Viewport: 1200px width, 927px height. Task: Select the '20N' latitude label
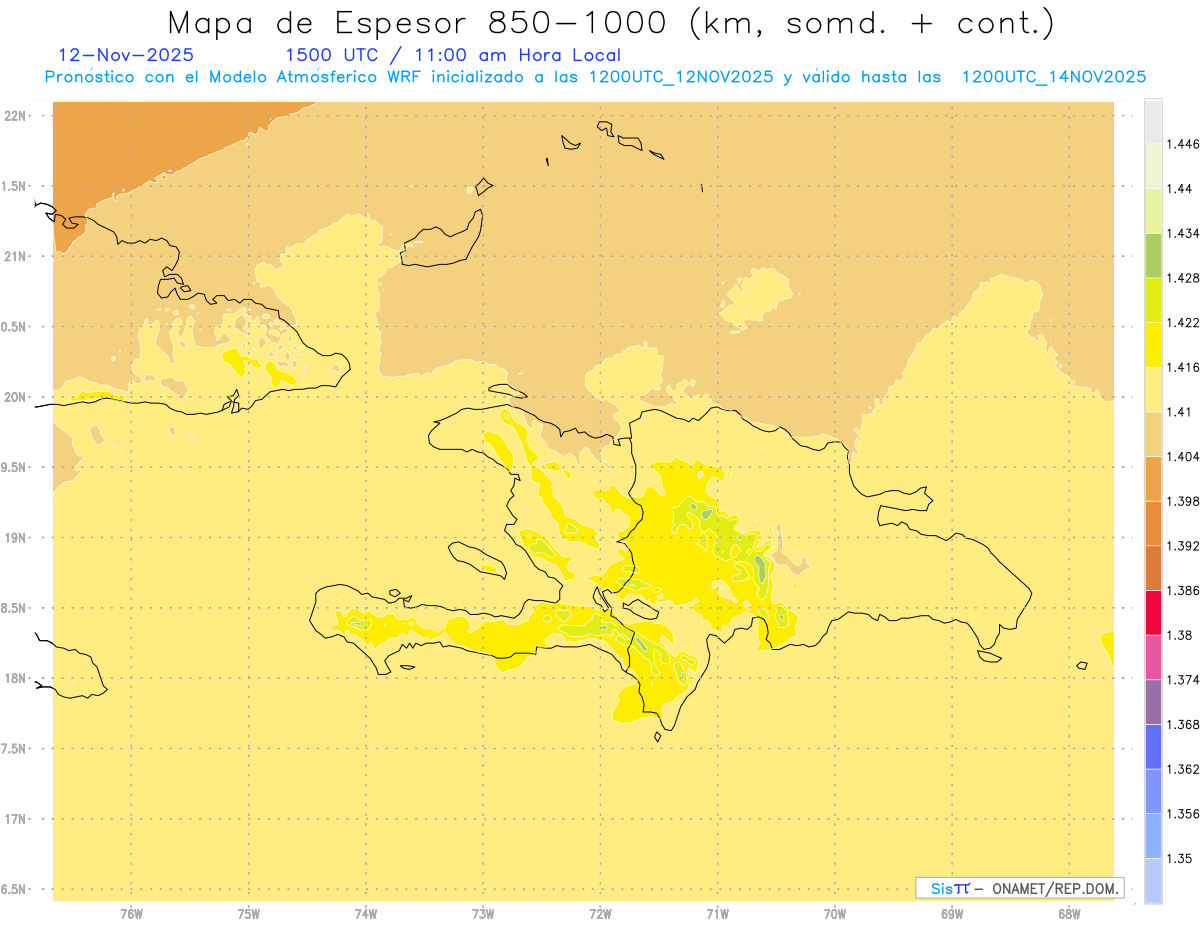(x=16, y=397)
